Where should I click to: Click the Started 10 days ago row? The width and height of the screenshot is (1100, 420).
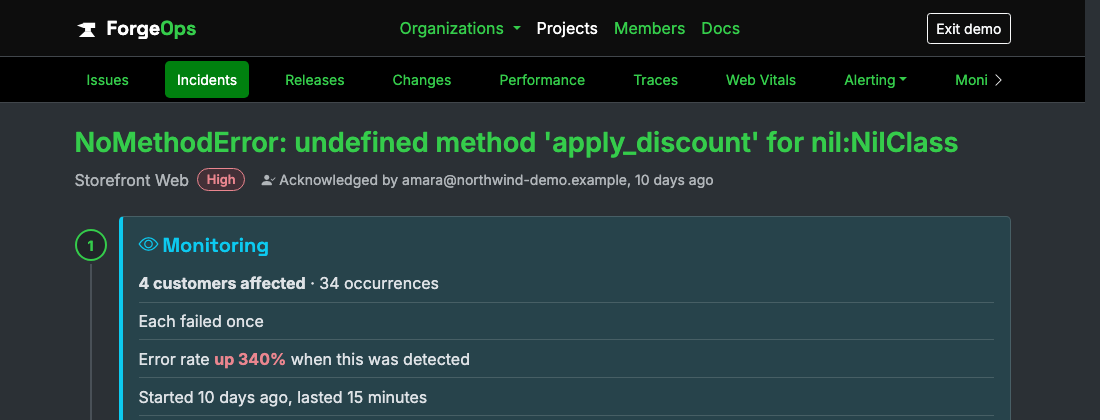point(566,397)
